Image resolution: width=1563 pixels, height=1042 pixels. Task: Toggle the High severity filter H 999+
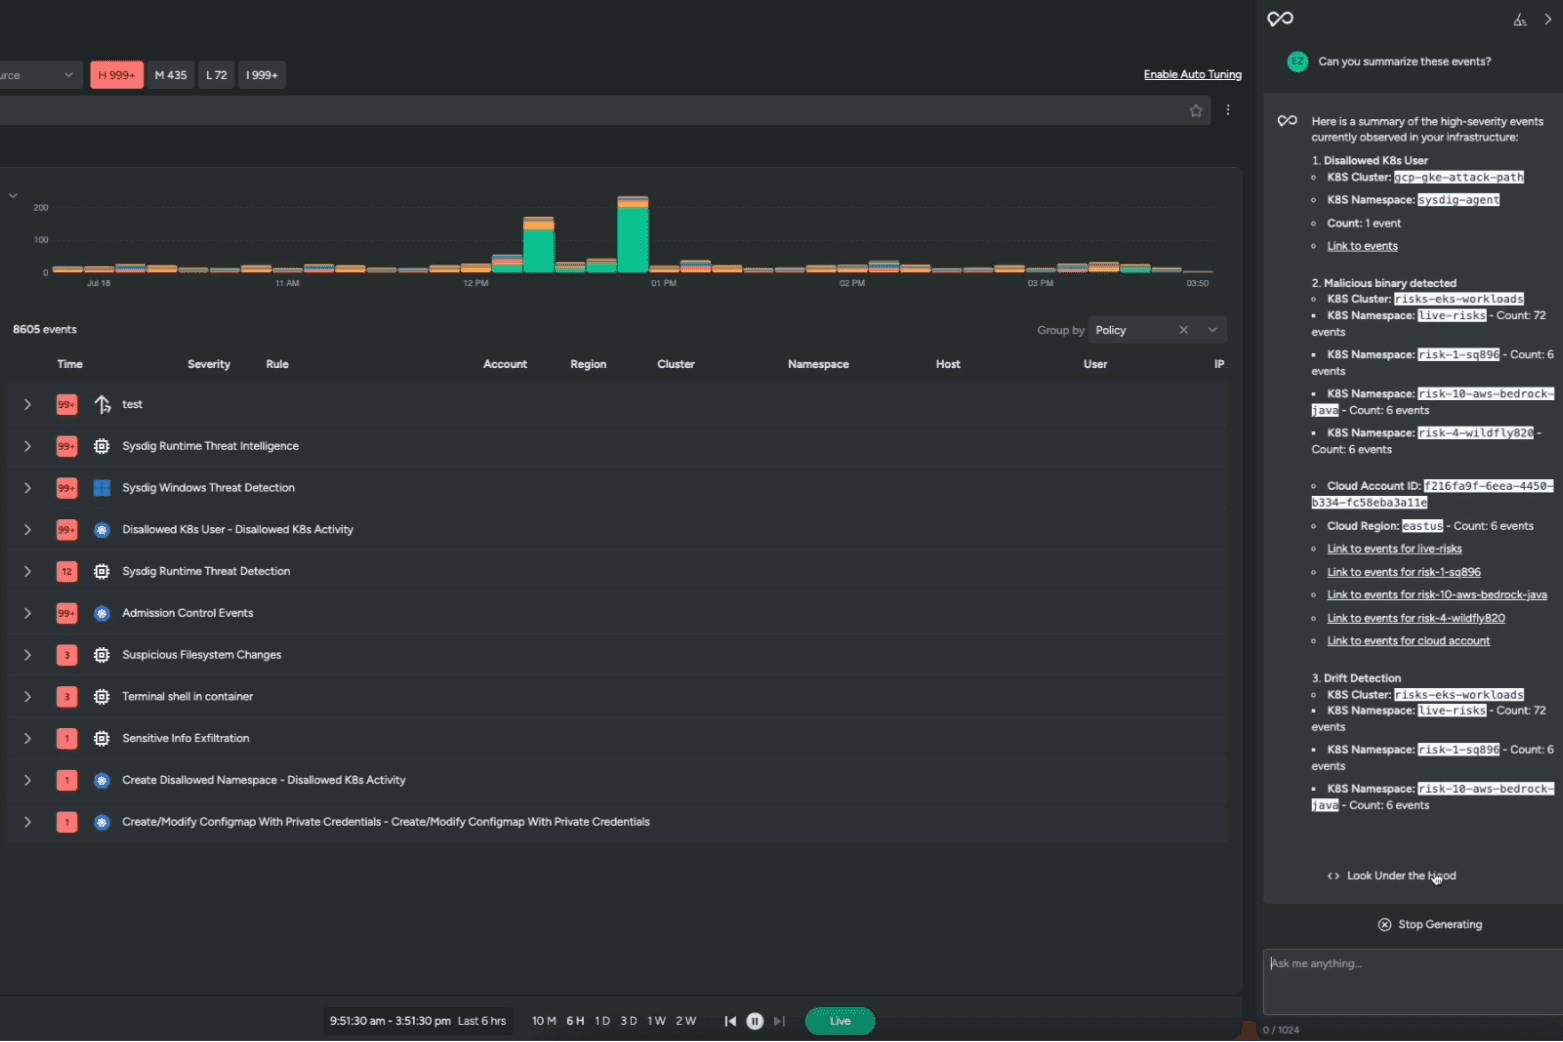[117, 75]
